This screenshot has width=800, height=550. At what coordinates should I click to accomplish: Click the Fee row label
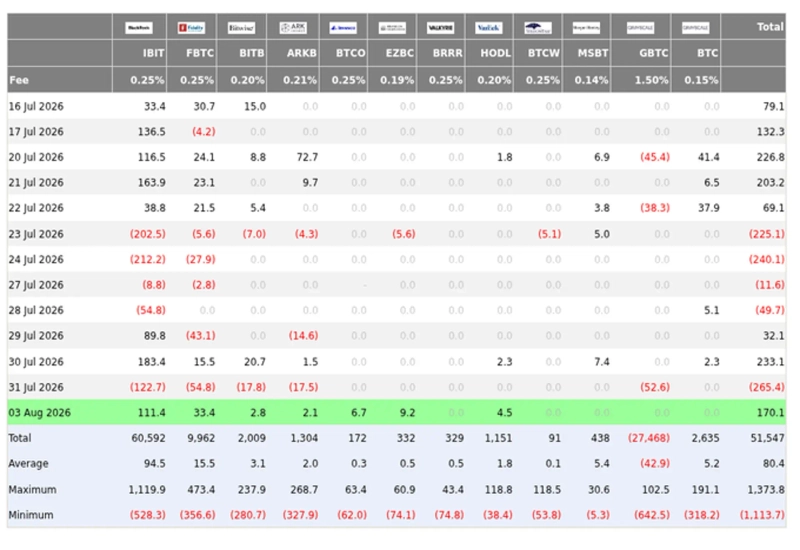19,80
